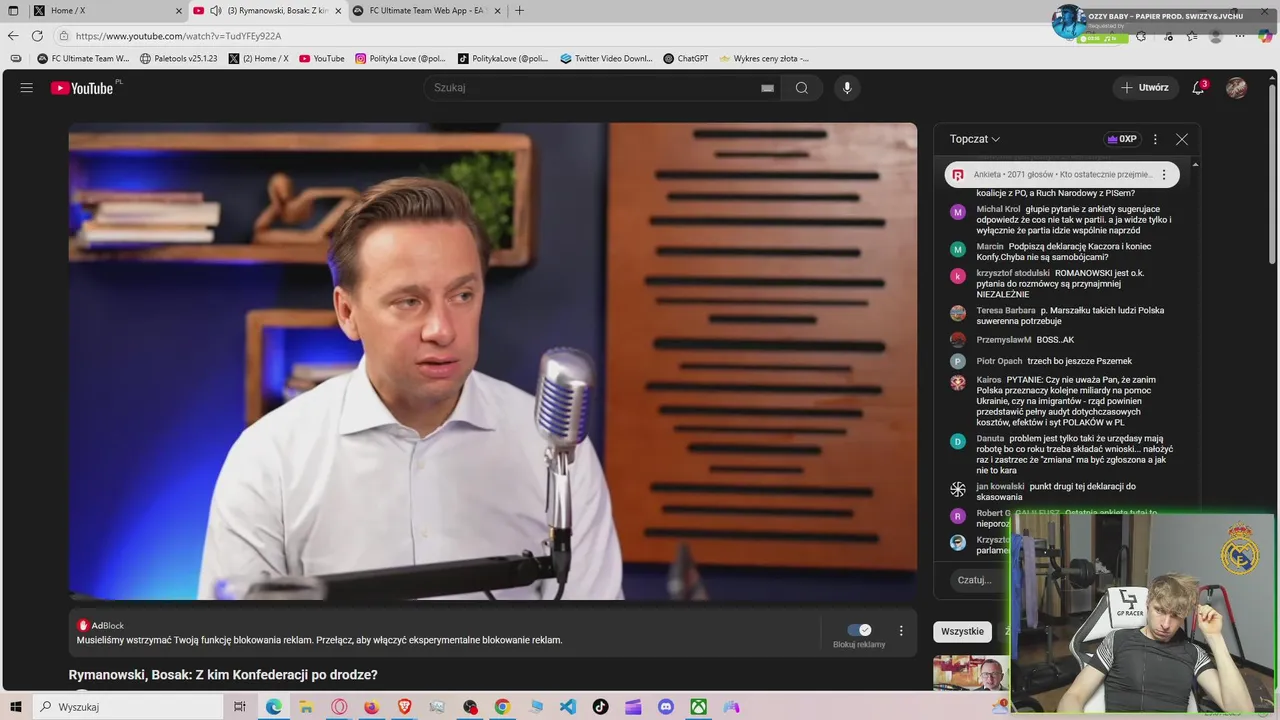Click the YouTube search magnifier button
The image size is (1280, 720).
tap(802, 88)
